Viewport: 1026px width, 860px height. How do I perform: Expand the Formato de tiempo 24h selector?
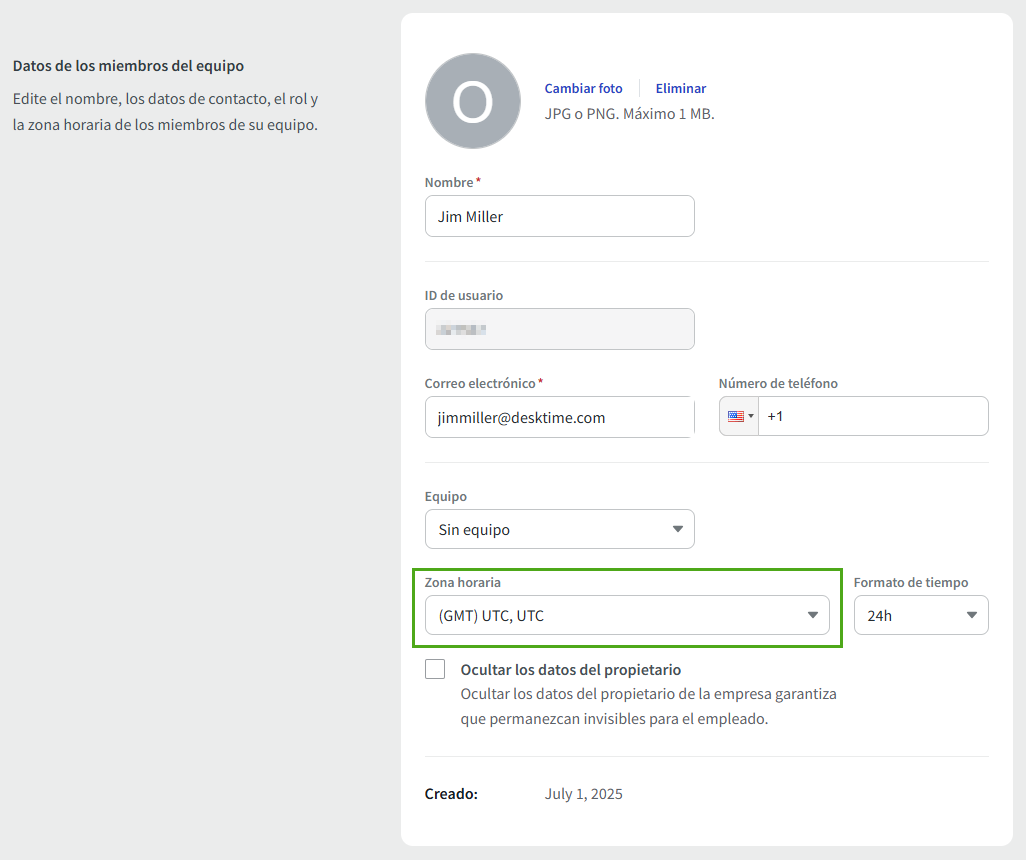(920, 615)
